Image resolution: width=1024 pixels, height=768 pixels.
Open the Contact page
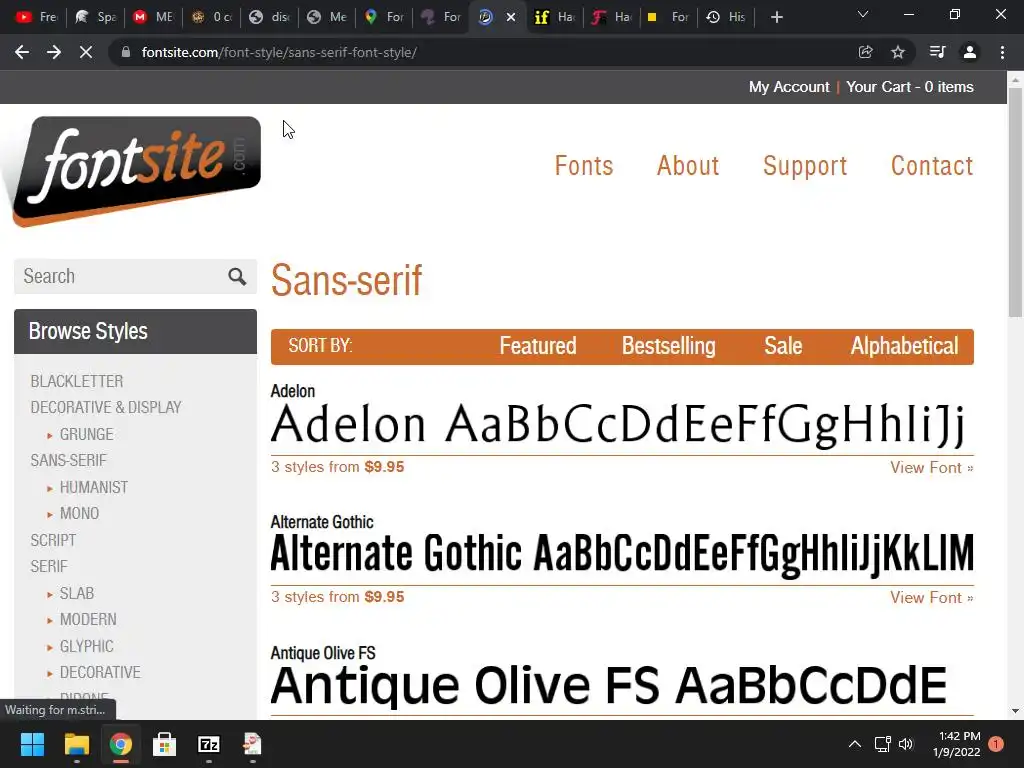(x=932, y=166)
